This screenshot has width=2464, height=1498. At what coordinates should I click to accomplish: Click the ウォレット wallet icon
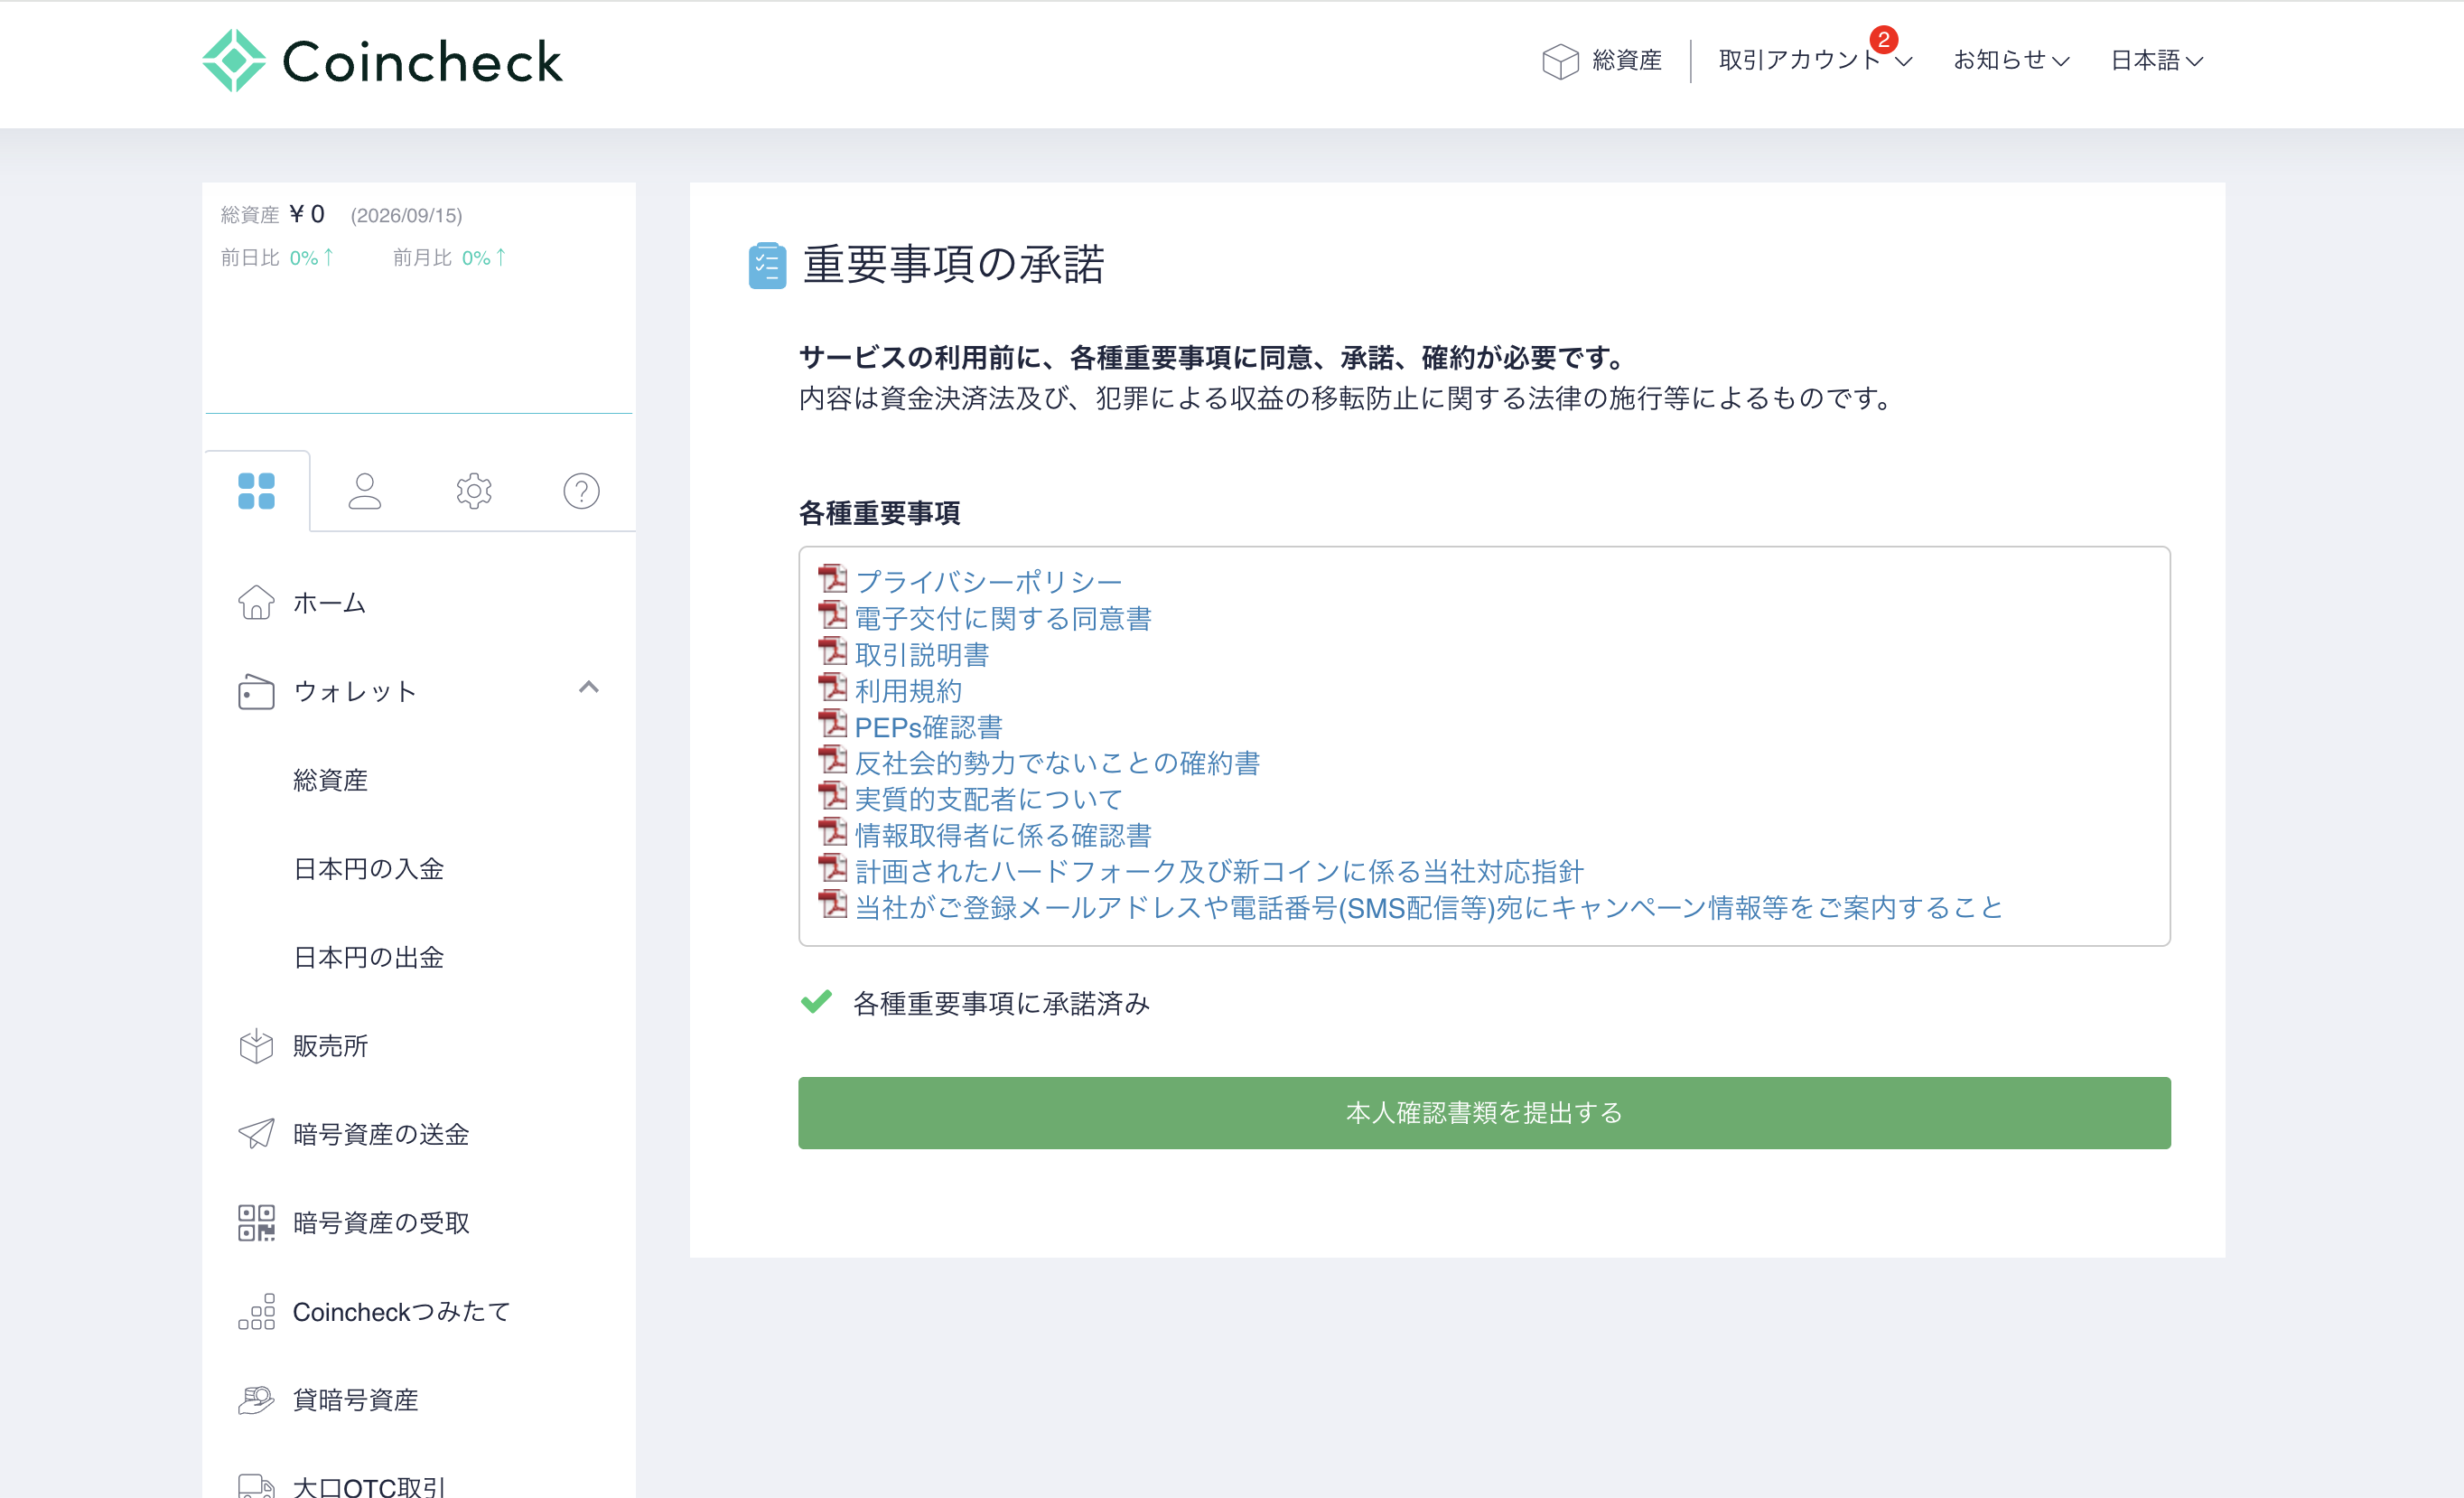(256, 691)
